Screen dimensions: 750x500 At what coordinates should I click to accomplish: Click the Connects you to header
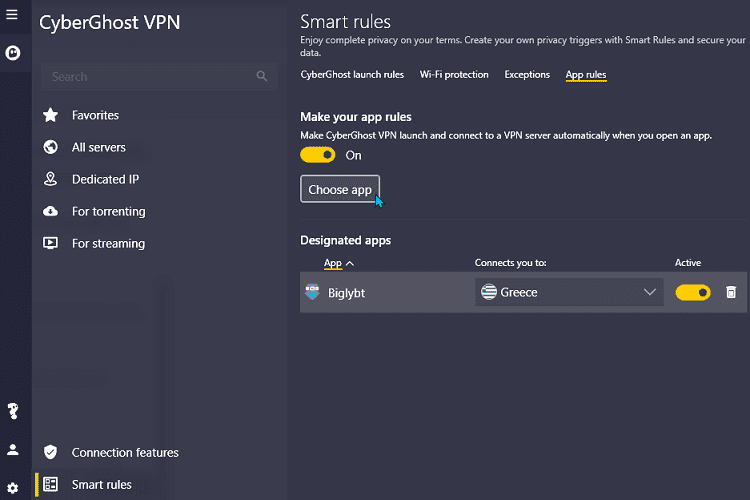point(510,263)
